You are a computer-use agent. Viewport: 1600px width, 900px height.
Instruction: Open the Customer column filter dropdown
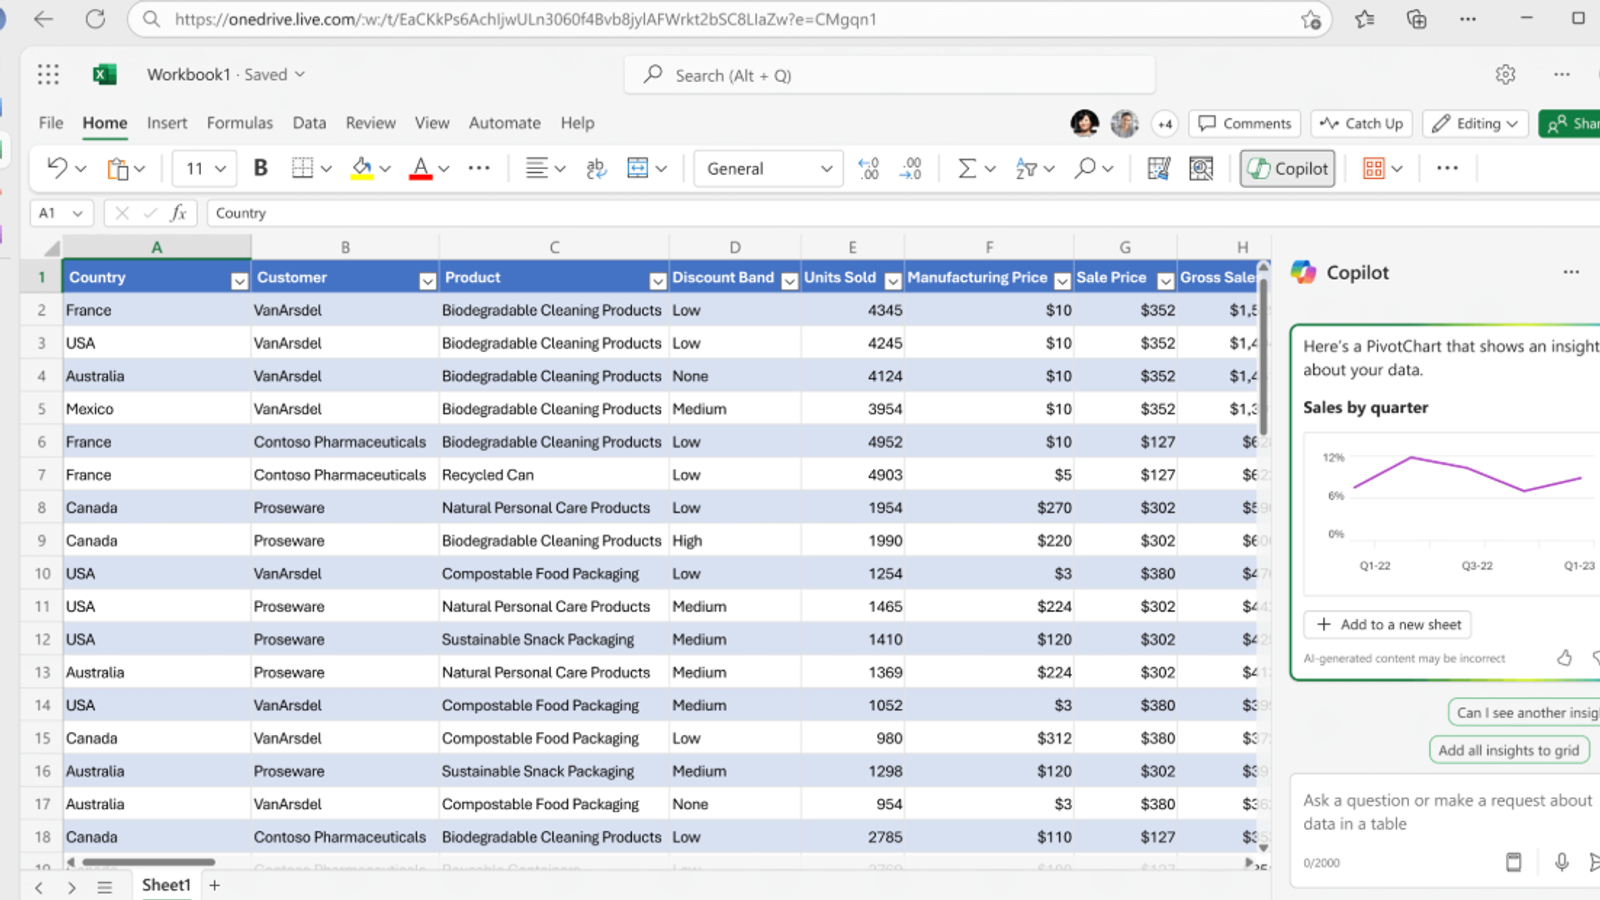[x=427, y=281]
